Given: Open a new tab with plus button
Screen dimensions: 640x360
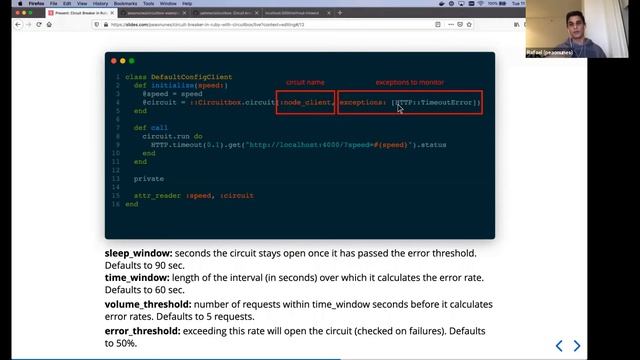Looking at the screenshot, I should tap(340, 13).
